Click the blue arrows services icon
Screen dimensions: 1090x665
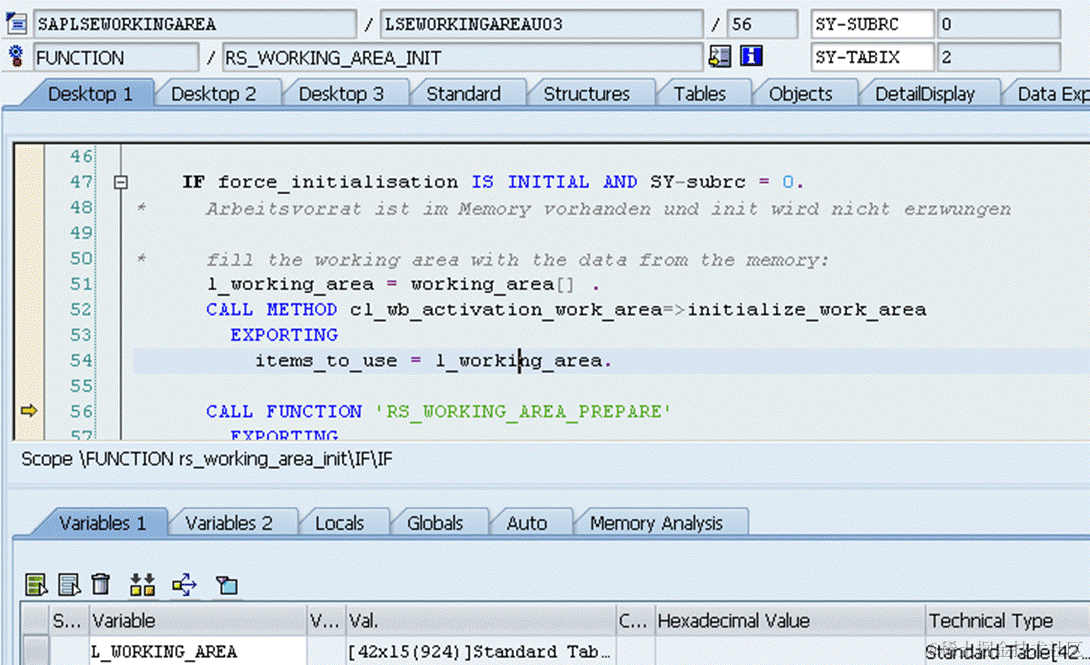coord(184,585)
